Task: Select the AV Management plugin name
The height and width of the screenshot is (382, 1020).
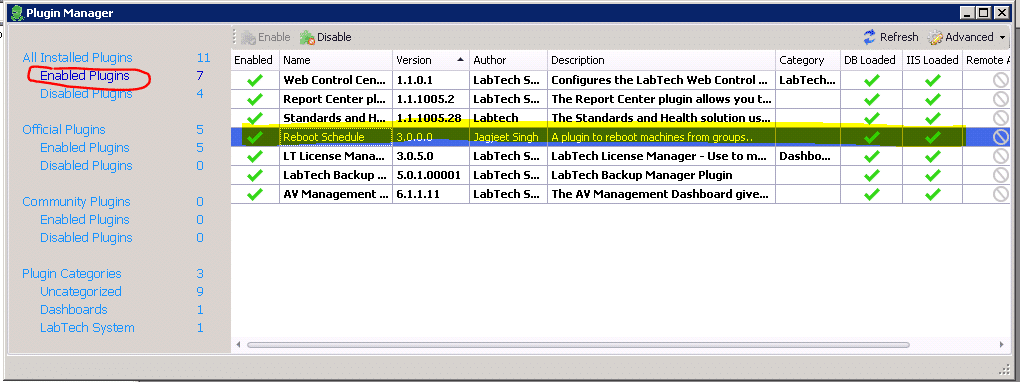Action: point(336,194)
